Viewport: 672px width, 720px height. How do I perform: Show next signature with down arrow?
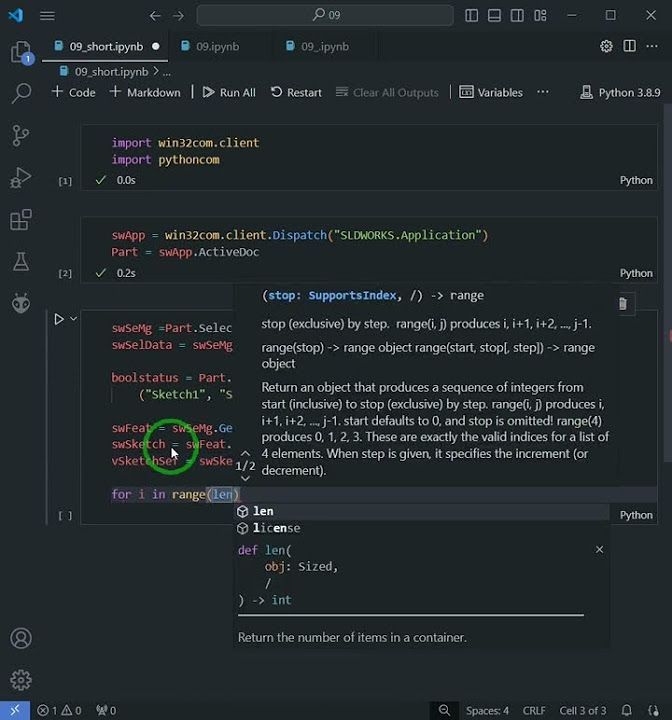pyautogui.click(x=245, y=478)
